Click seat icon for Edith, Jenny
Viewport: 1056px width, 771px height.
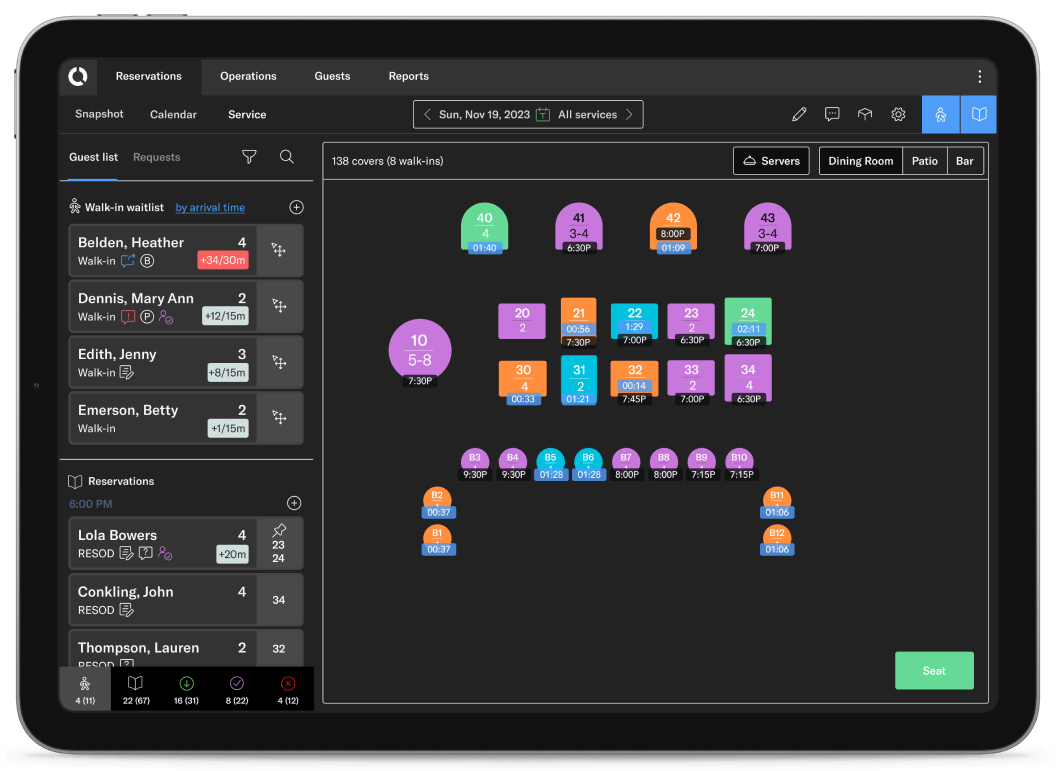coord(279,362)
